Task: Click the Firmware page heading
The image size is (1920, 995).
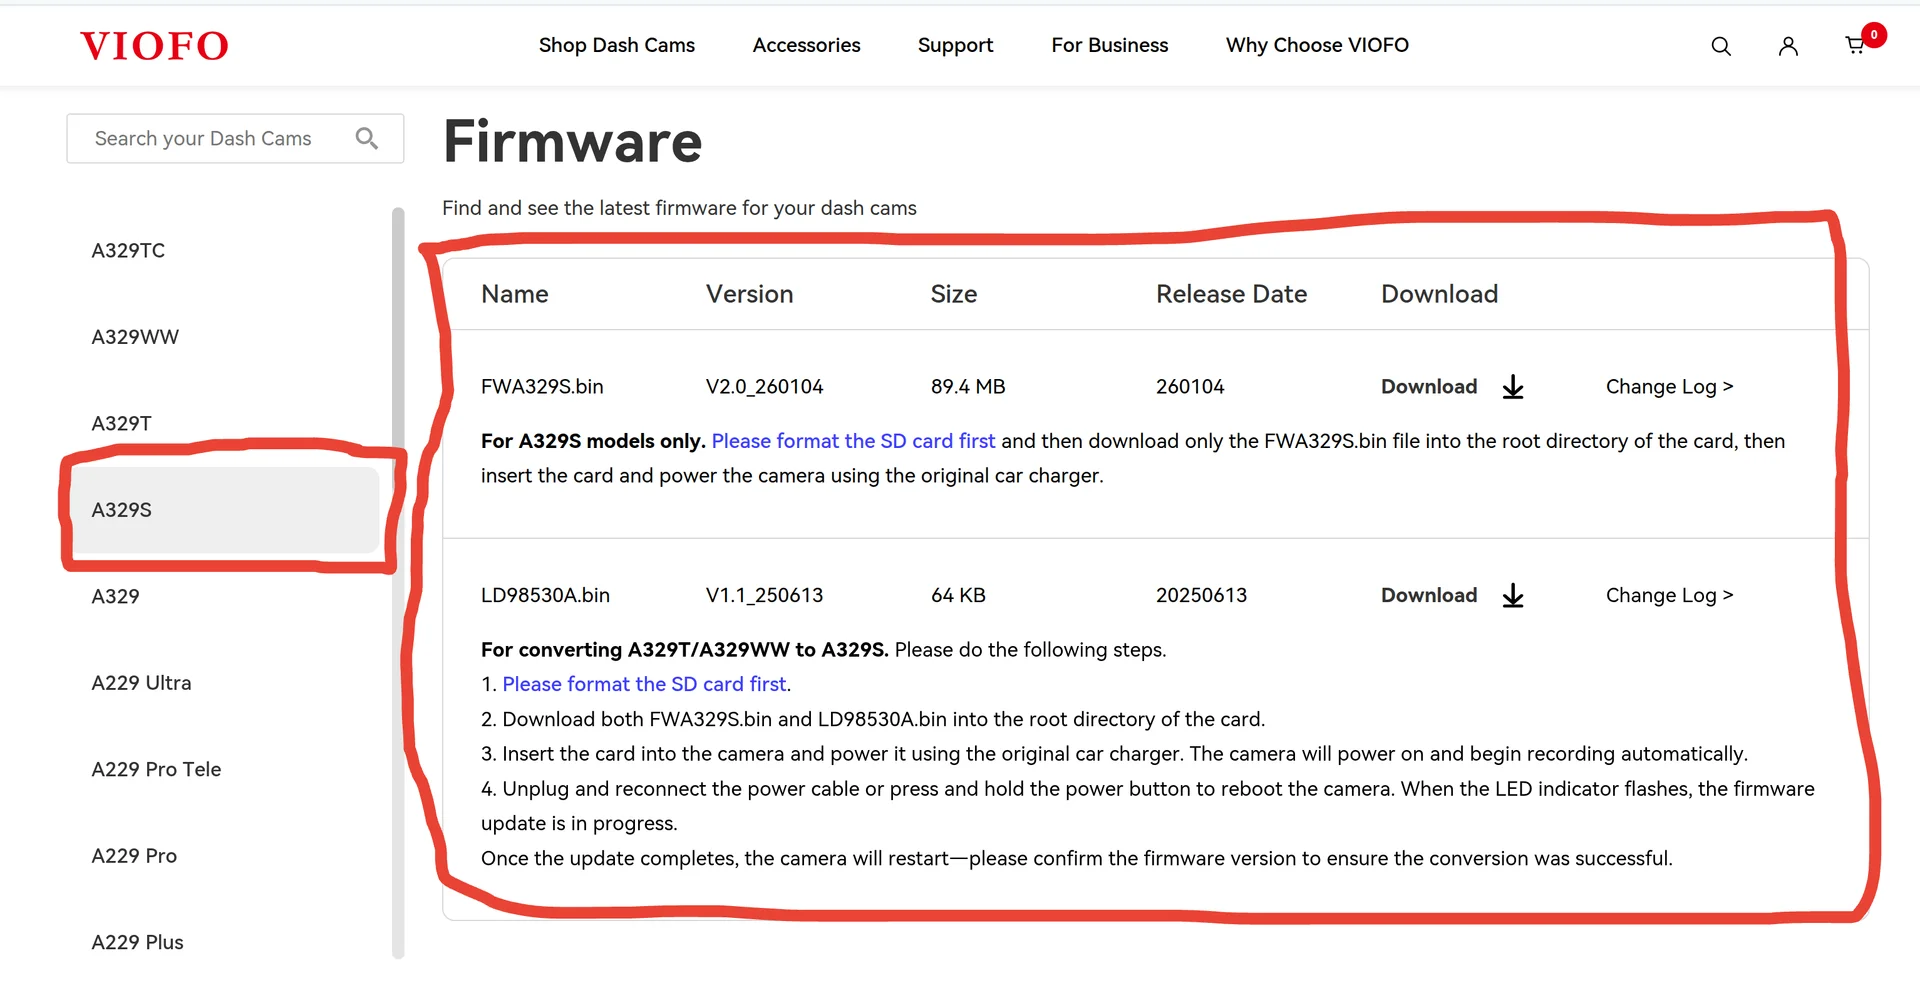Action: [x=572, y=141]
